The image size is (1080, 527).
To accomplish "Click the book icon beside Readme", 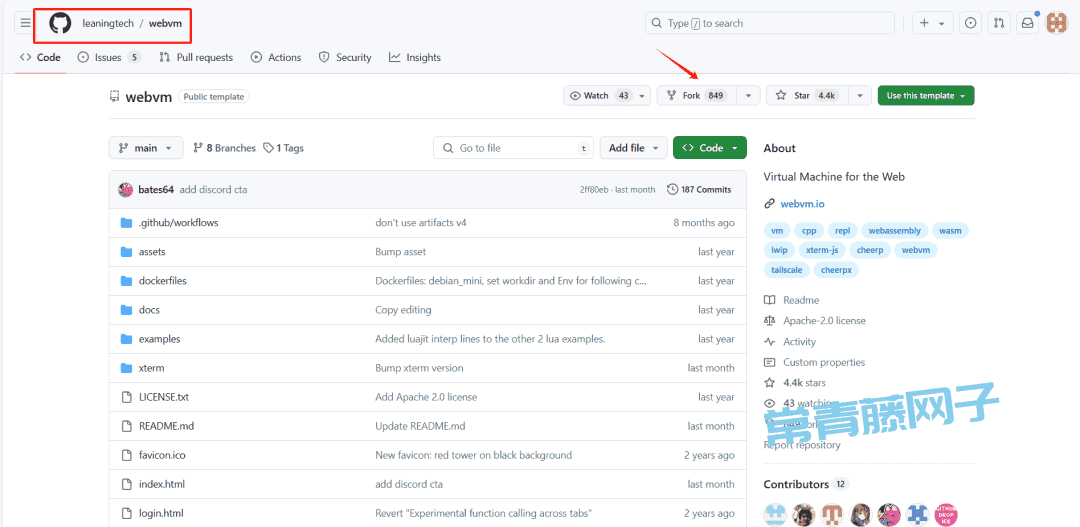I will [x=769, y=300].
